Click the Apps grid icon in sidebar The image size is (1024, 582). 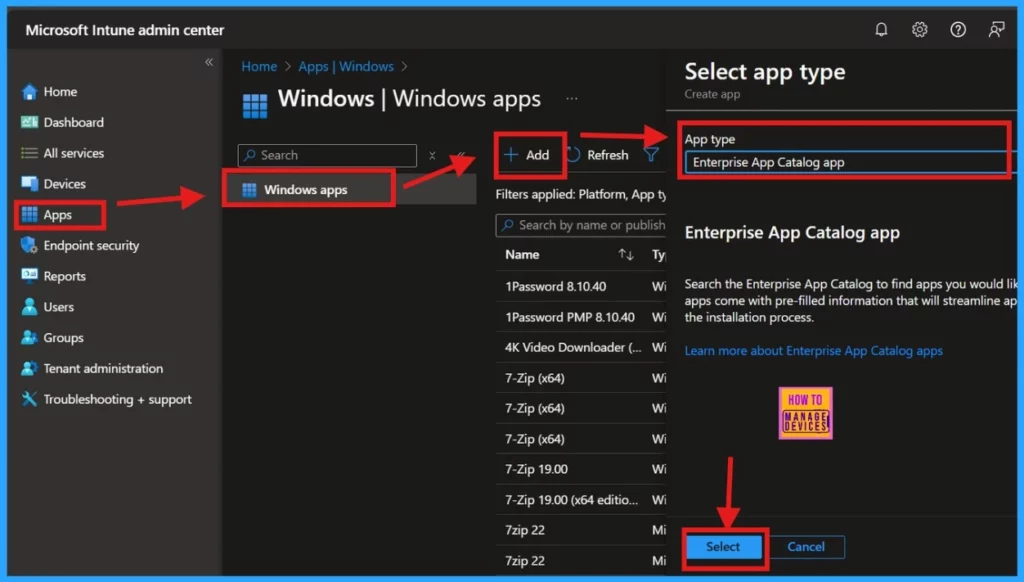pyautogui.click(x=29, y=214)
